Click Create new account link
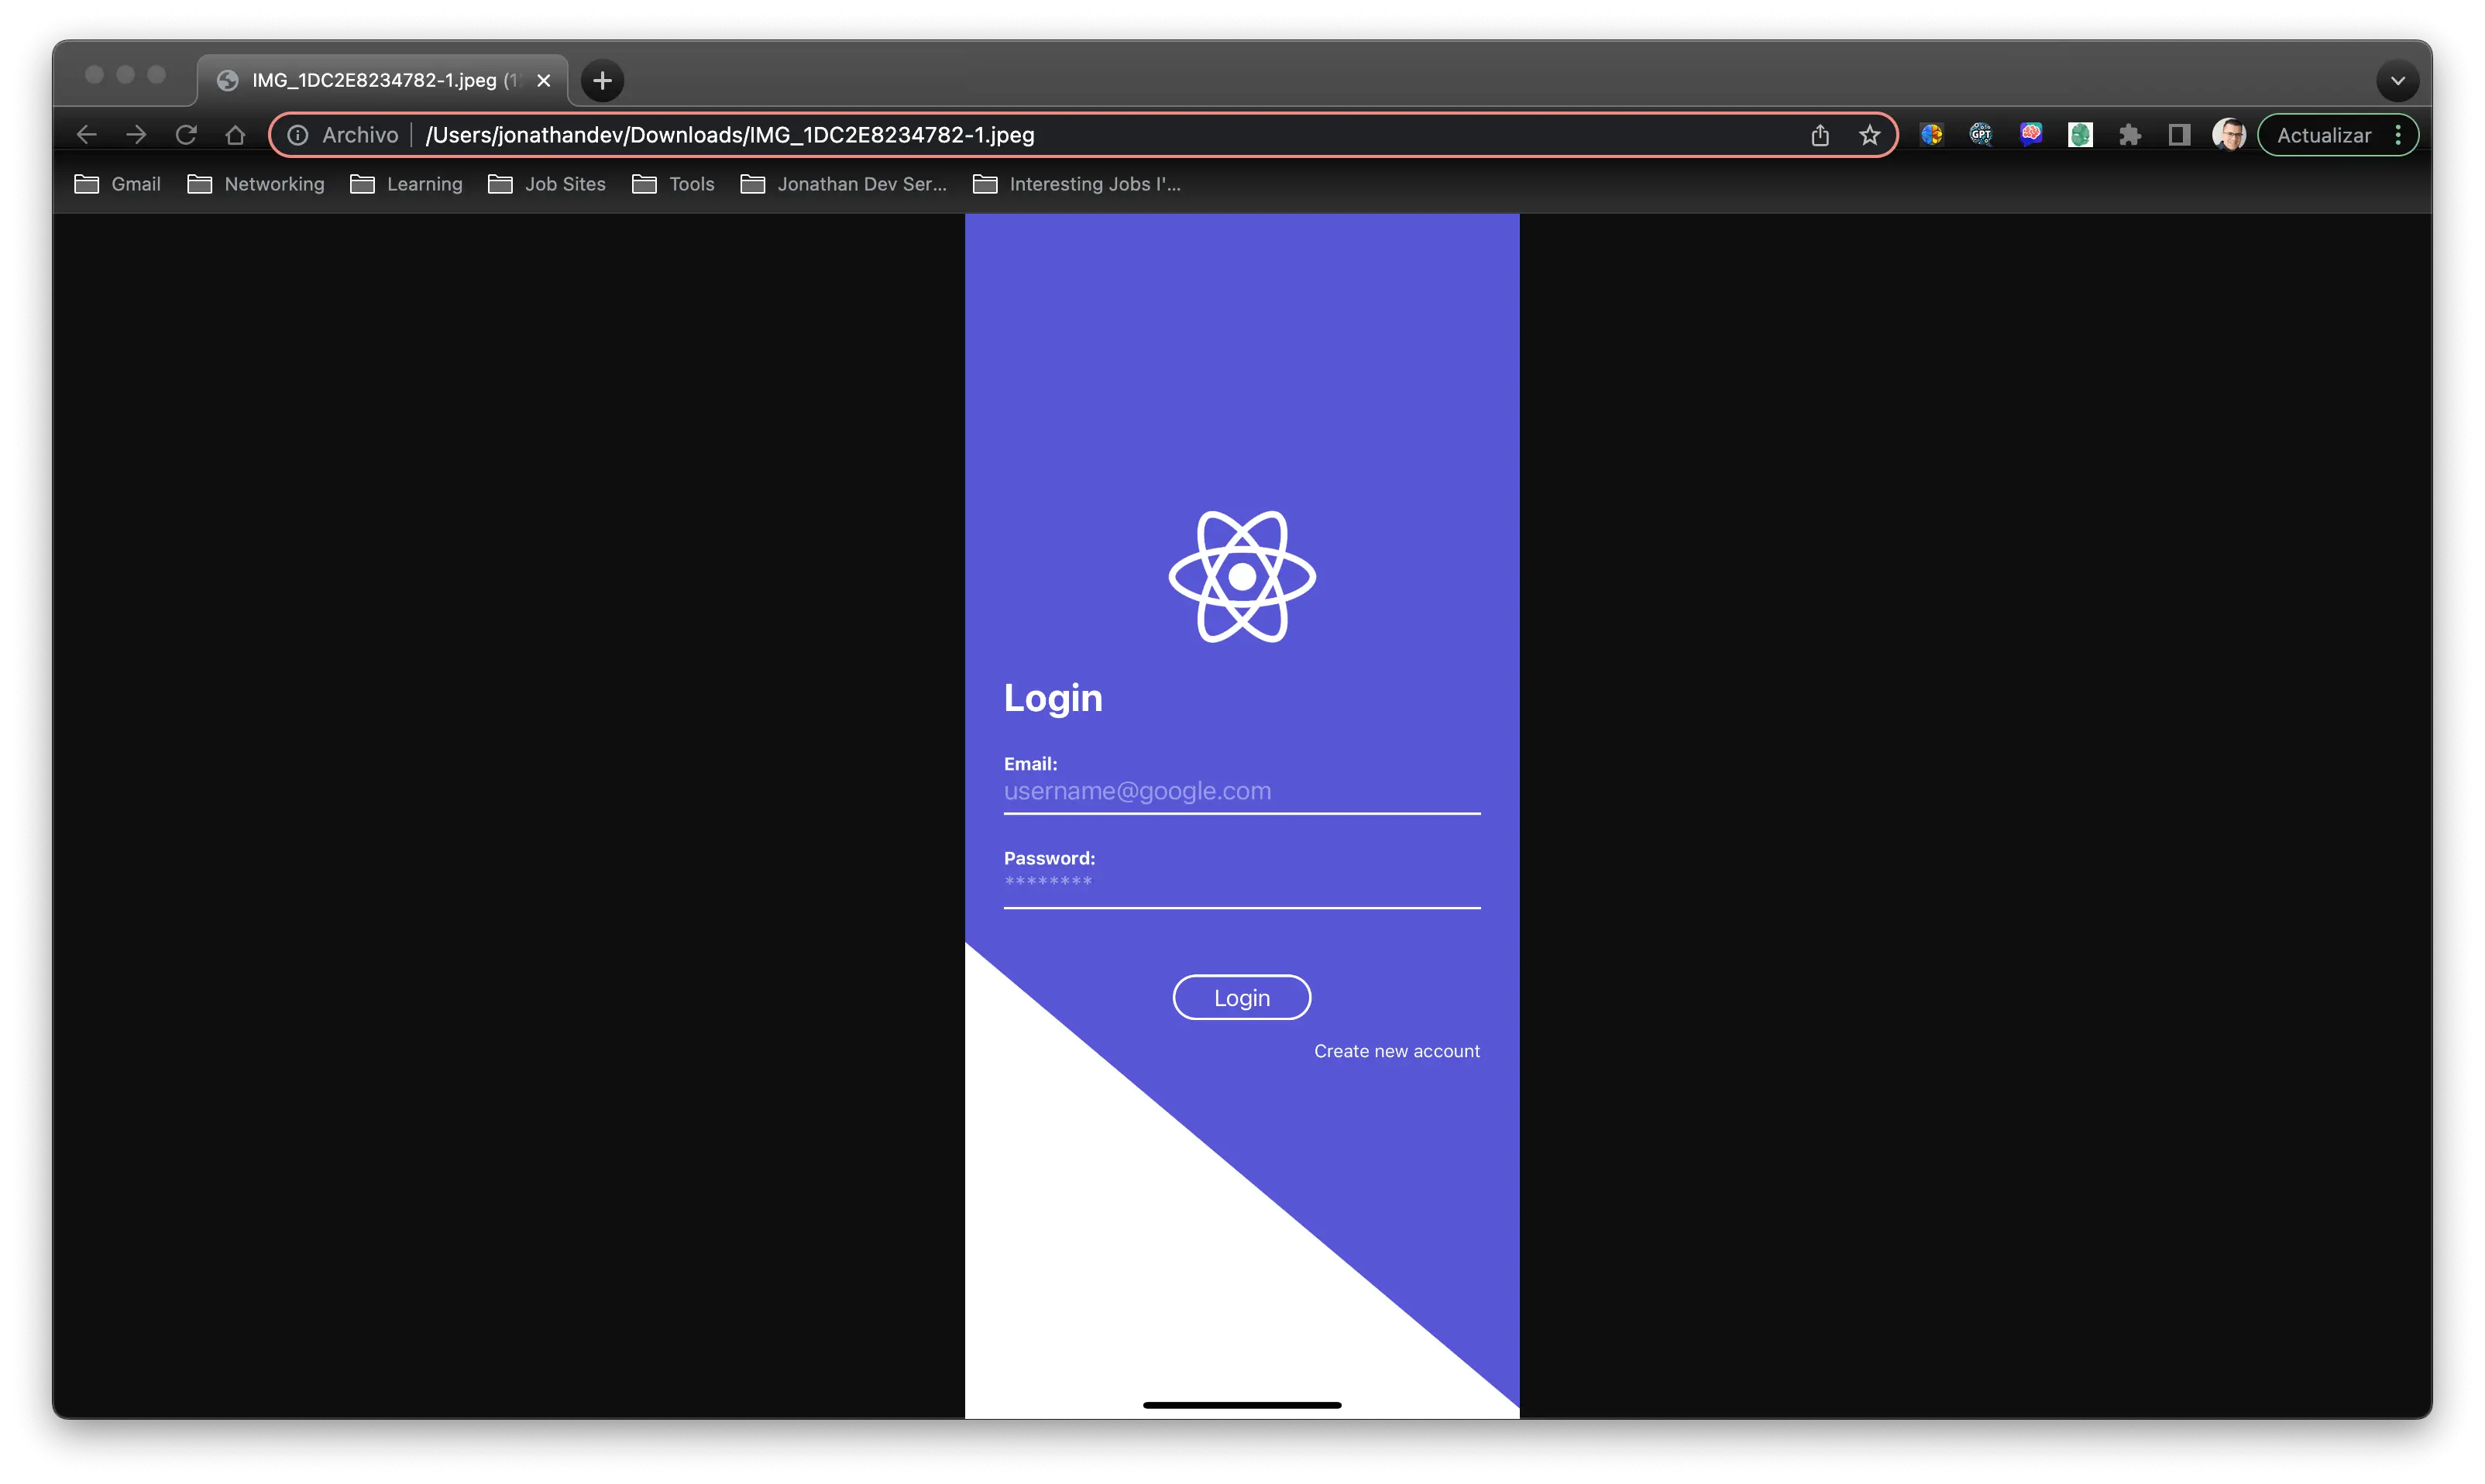2485x1484 pixels. click(1397, 1051)
